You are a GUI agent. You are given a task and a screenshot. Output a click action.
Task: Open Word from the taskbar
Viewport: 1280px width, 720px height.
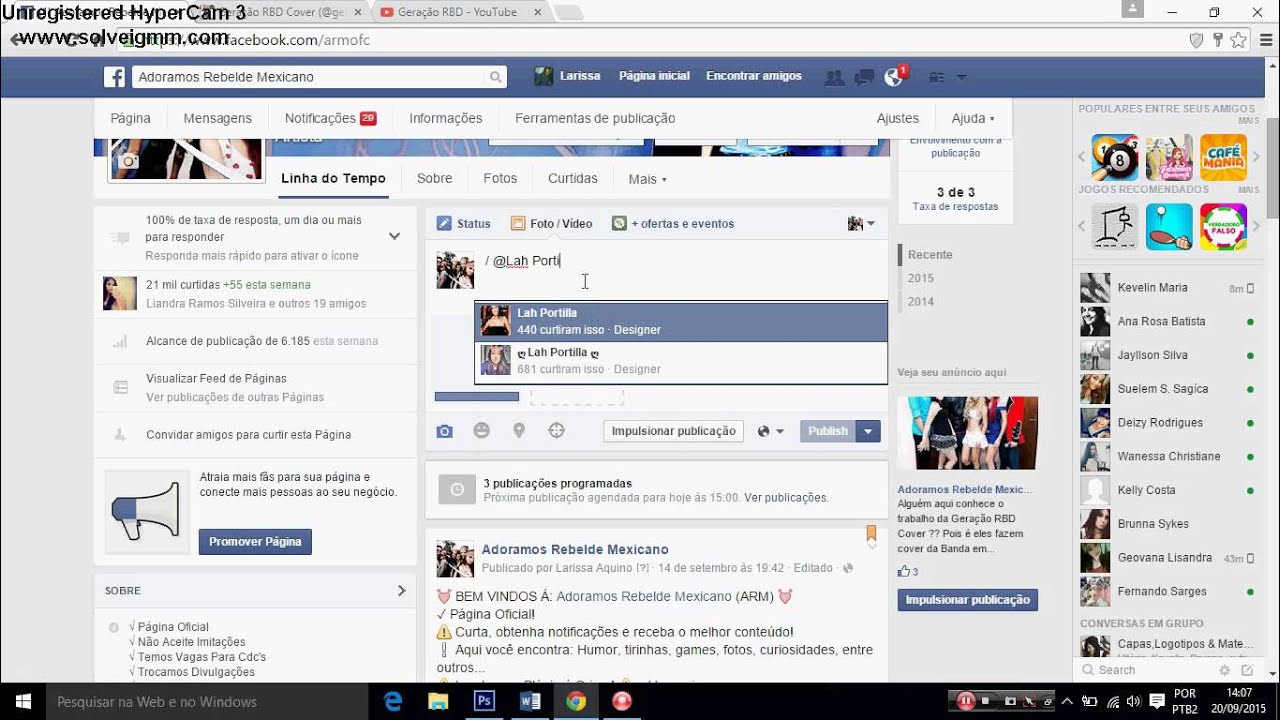(x=530, y=701)
